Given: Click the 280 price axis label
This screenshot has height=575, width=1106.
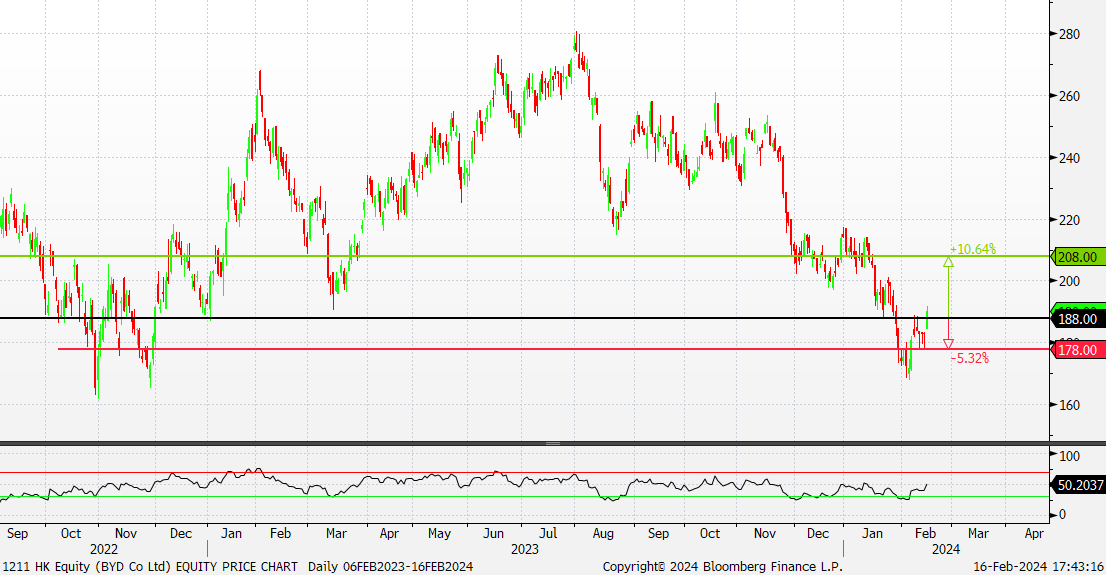Looking at the screenshot, I should tap(1069, 34).
